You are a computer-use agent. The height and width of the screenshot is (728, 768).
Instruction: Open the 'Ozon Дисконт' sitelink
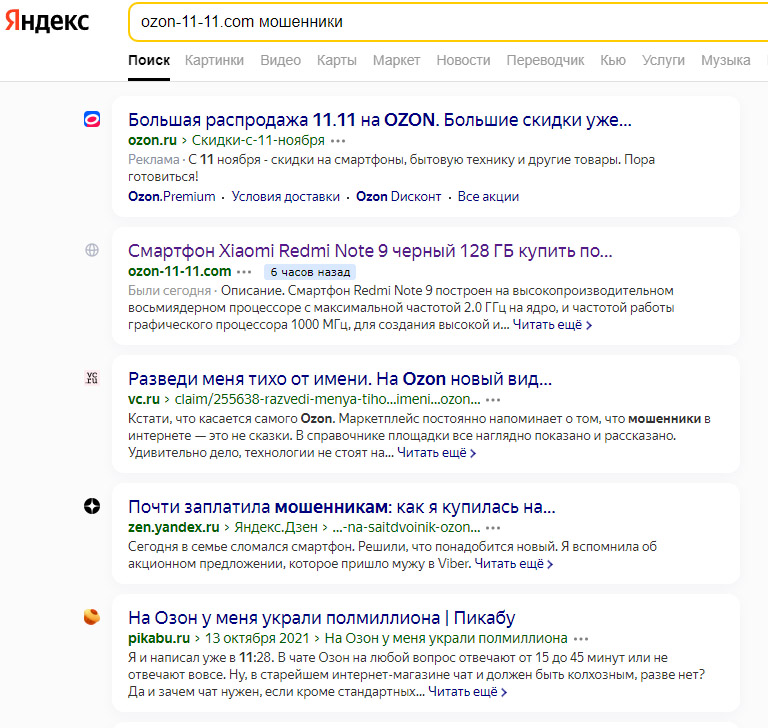(x=398, y=196)
